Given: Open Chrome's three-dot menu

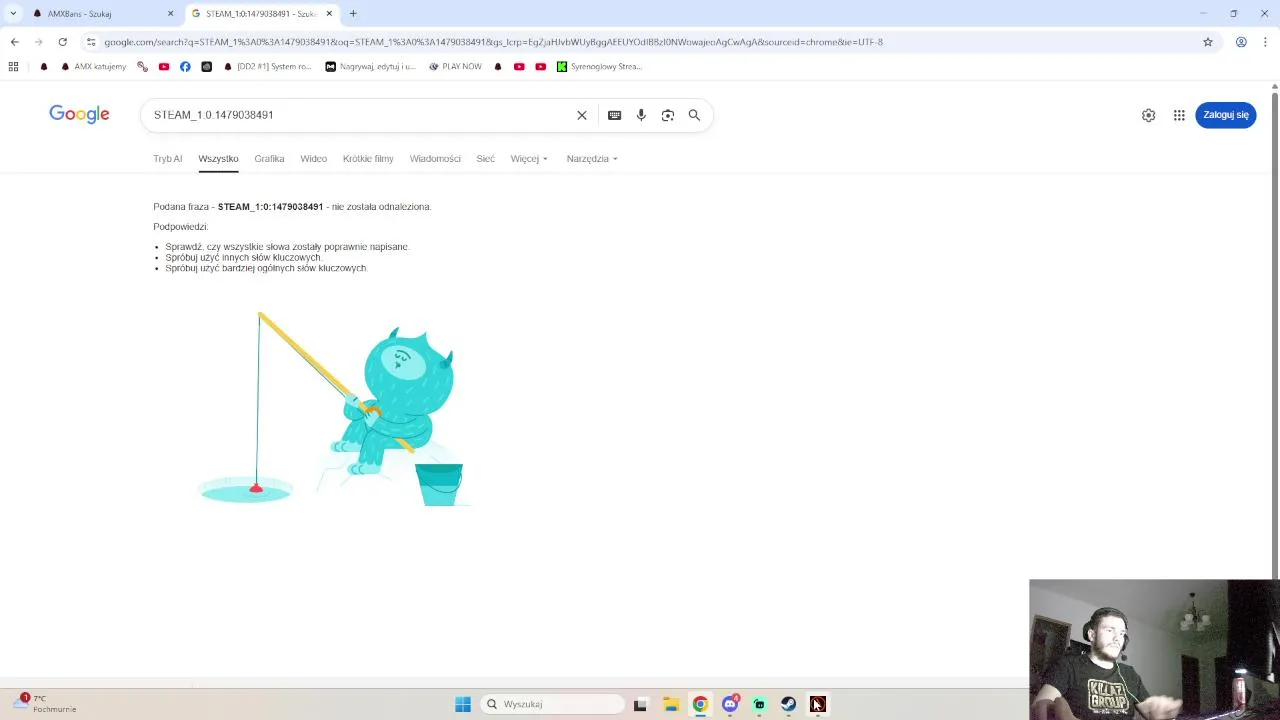Looking at the screenshot, I should coord(1266,42).
